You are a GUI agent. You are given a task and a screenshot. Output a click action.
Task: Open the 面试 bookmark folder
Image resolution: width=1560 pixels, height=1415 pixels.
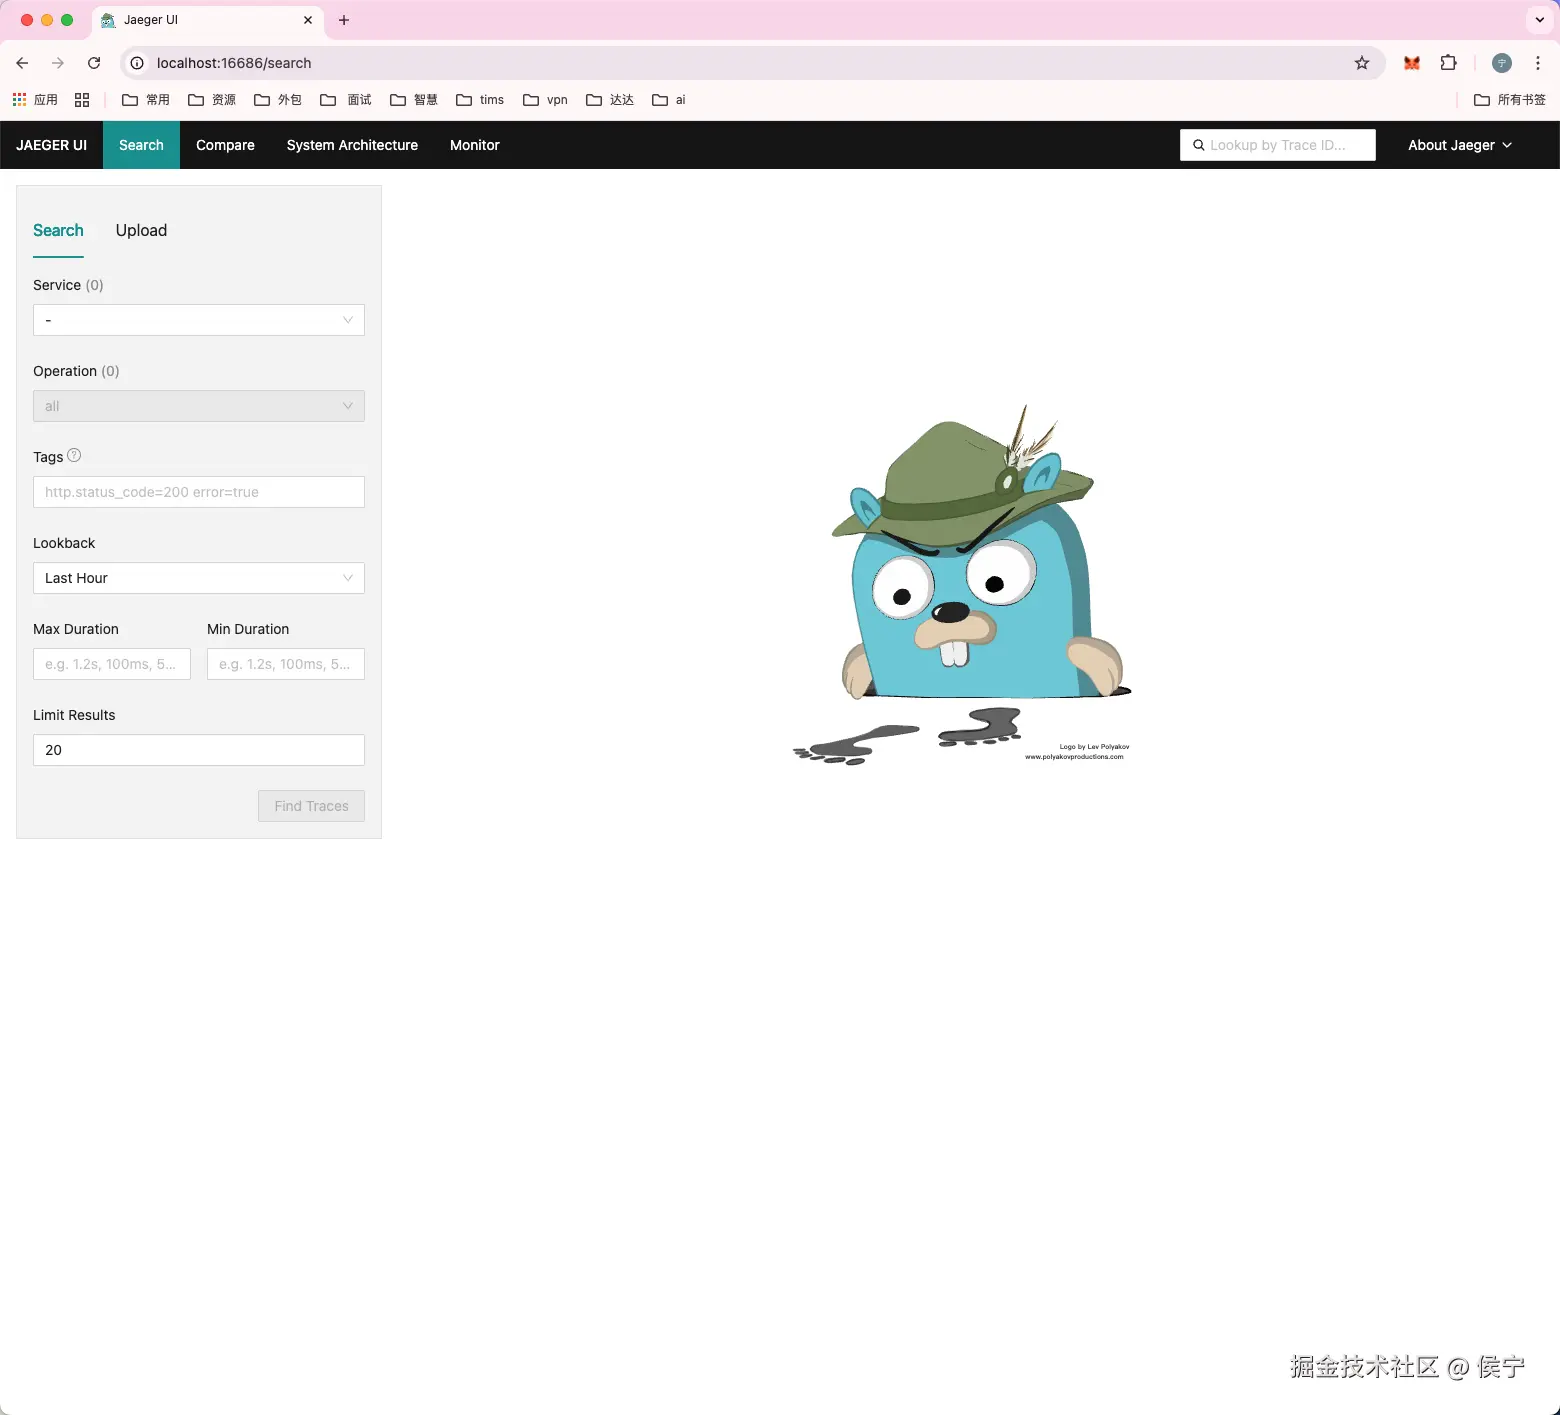coord(346,100)
